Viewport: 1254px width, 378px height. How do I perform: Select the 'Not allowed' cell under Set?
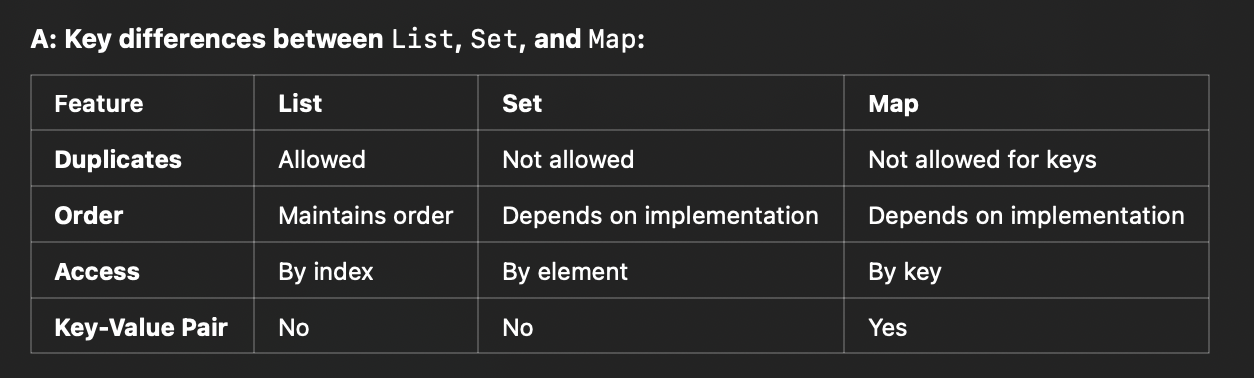pyautogui.click(x=568, y=159)
